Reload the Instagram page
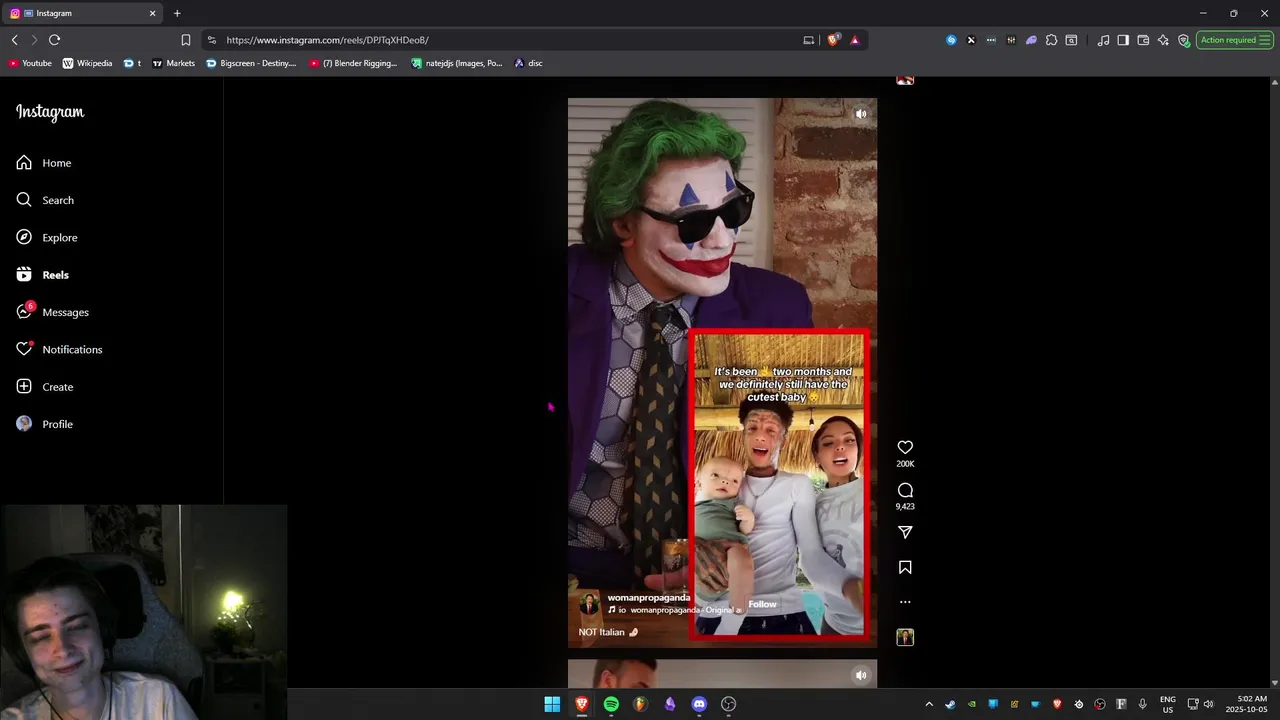1280x720 pixels. pos(54,40)
